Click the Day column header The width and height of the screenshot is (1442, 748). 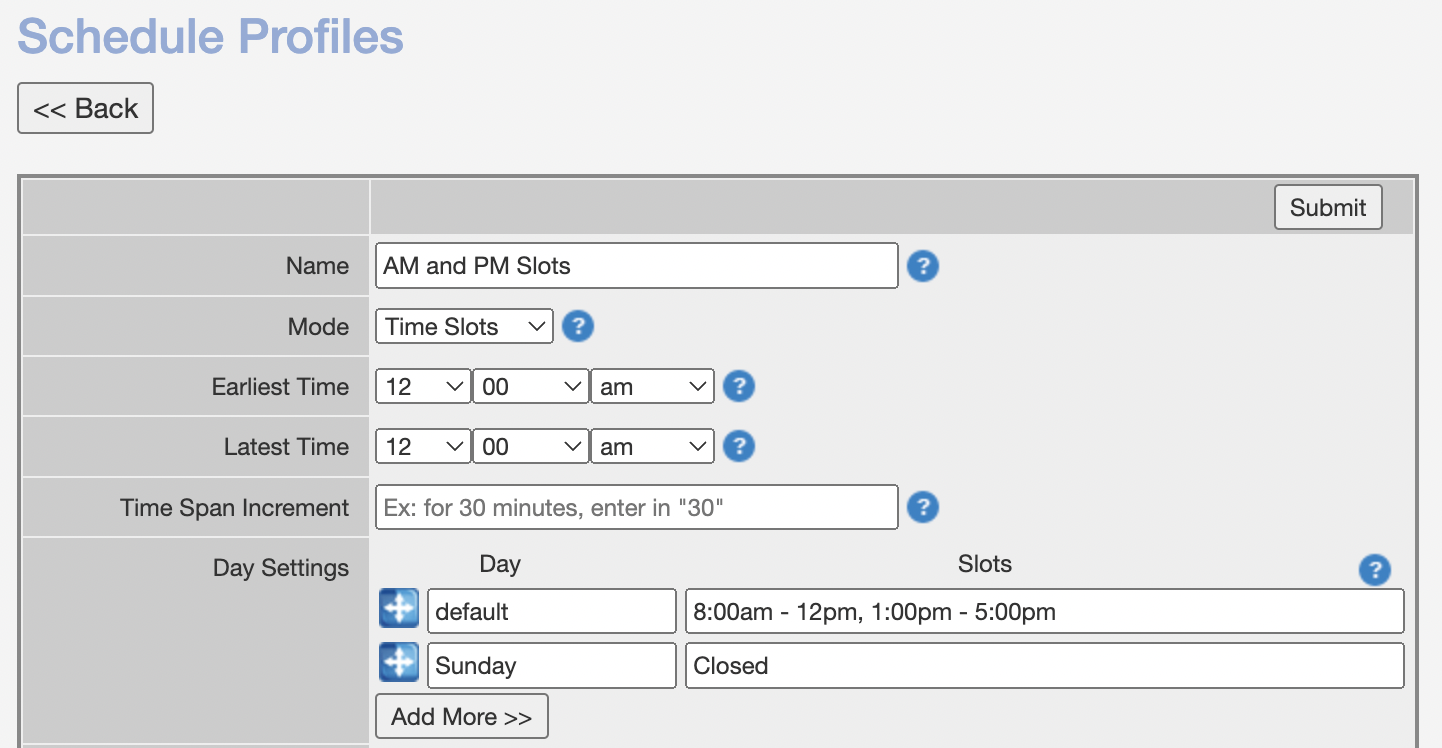[x=500, y=564]
